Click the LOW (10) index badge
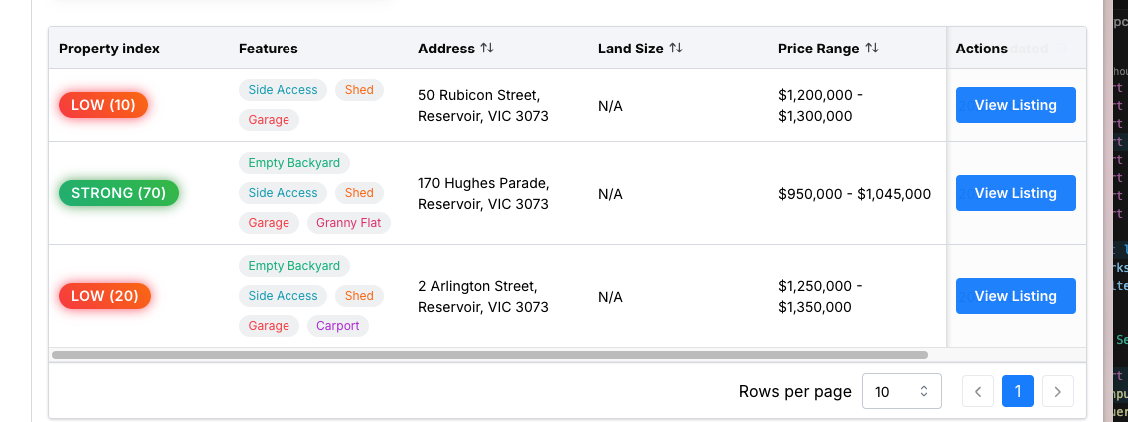 (x=103, y=105)
